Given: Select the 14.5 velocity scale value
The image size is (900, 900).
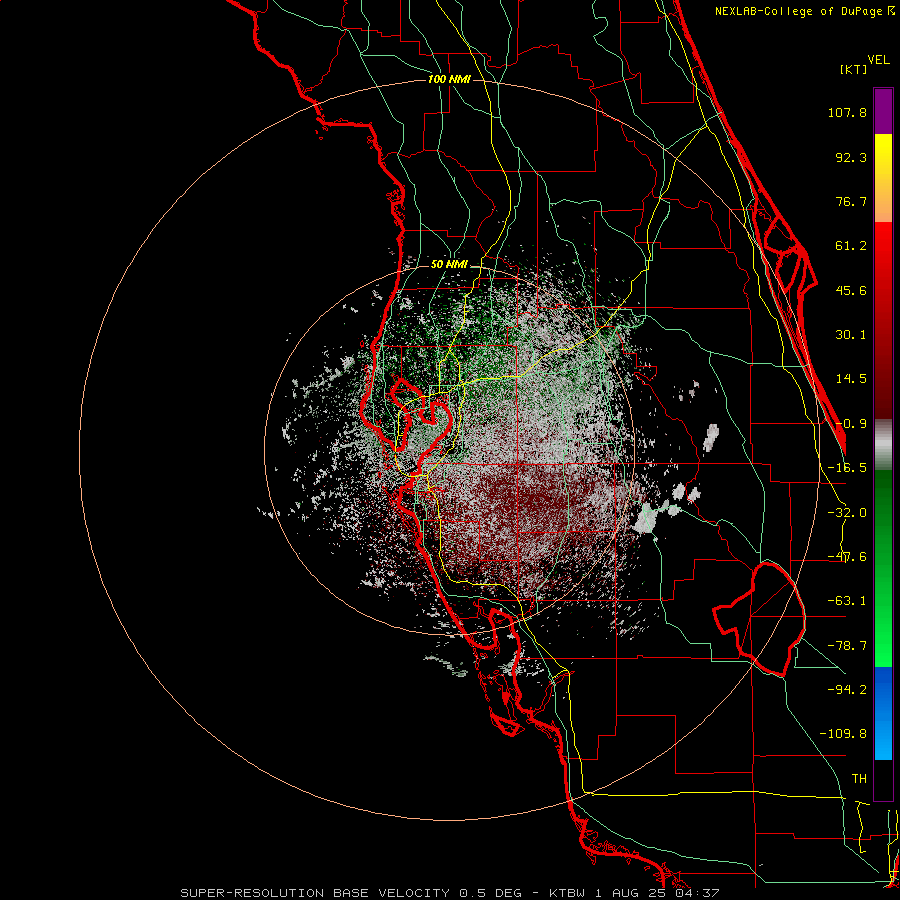Looking at the screenshot, I should coord(851,379).
